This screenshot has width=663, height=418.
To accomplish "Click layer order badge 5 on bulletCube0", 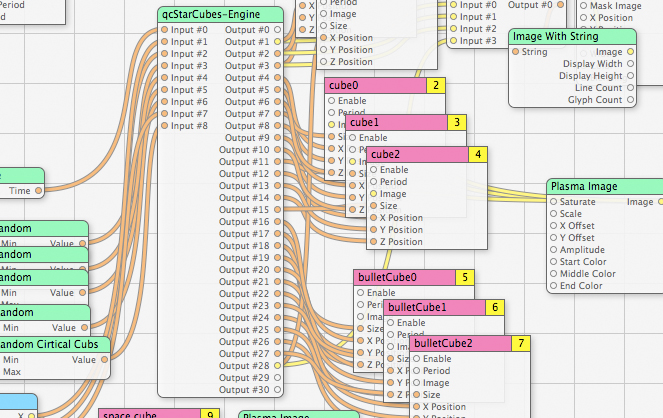I will (x=464, y=277).
